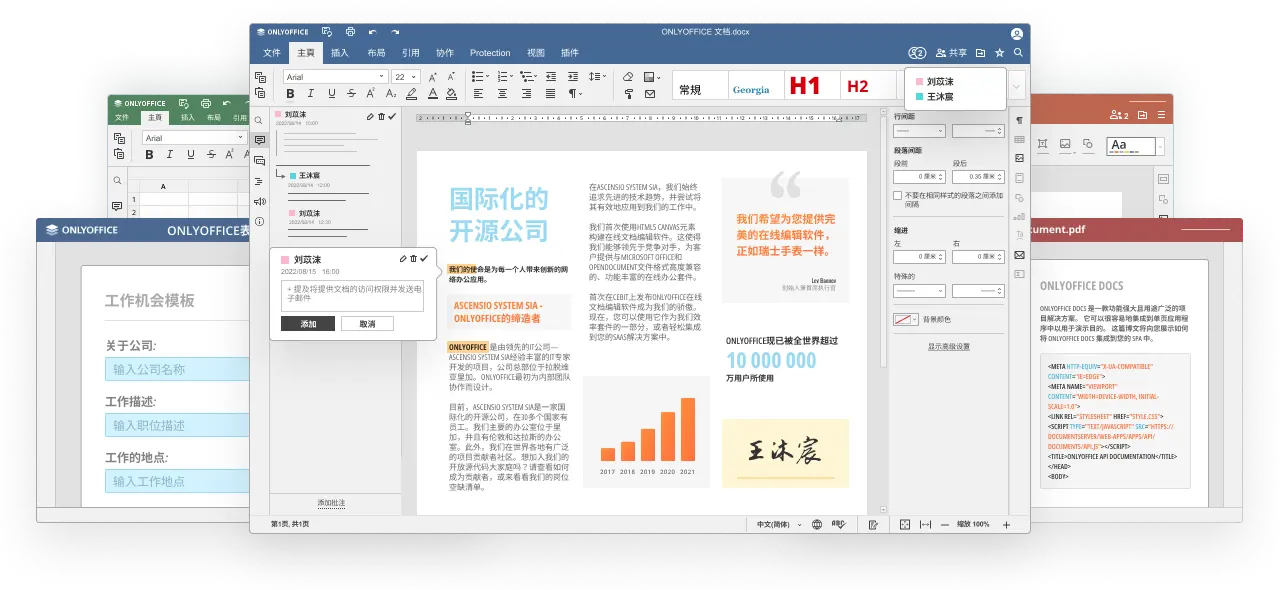Switch to the 插入 tab in document editor

coord(340,53)
